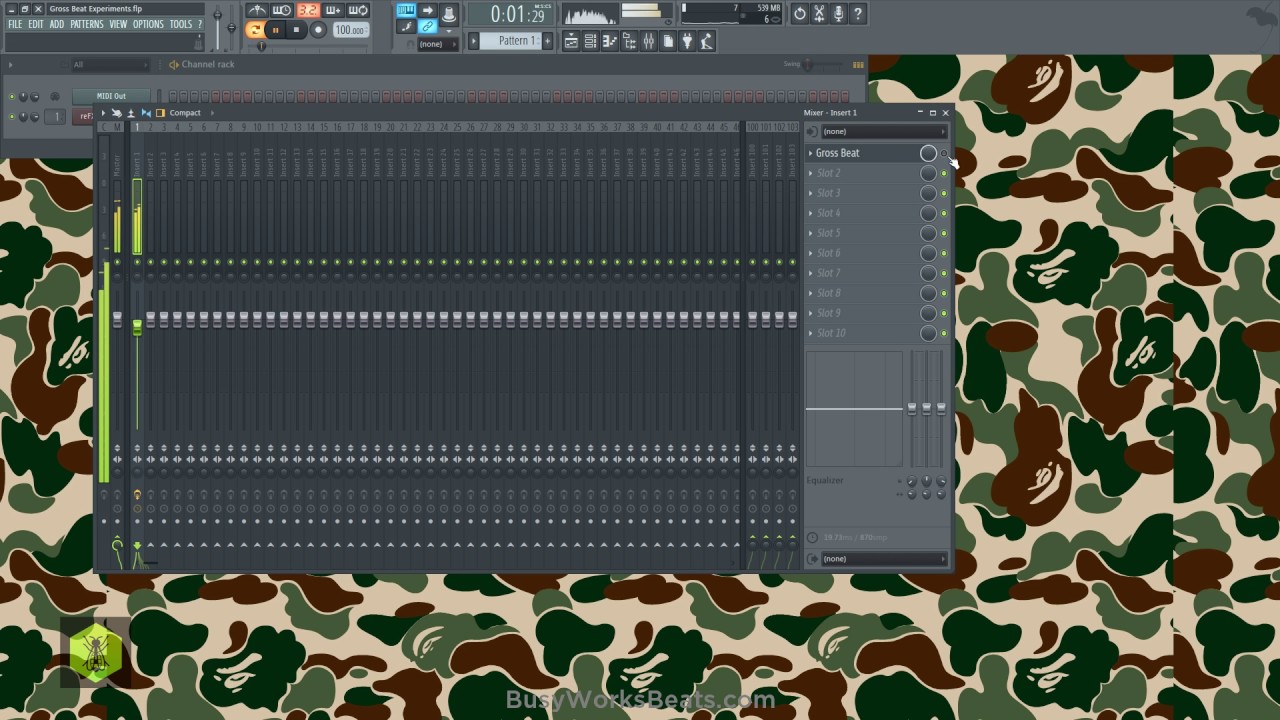Open the VIEW menu
The width and height of the screenshot is (1280, 720).
click(x=118, y=25)
